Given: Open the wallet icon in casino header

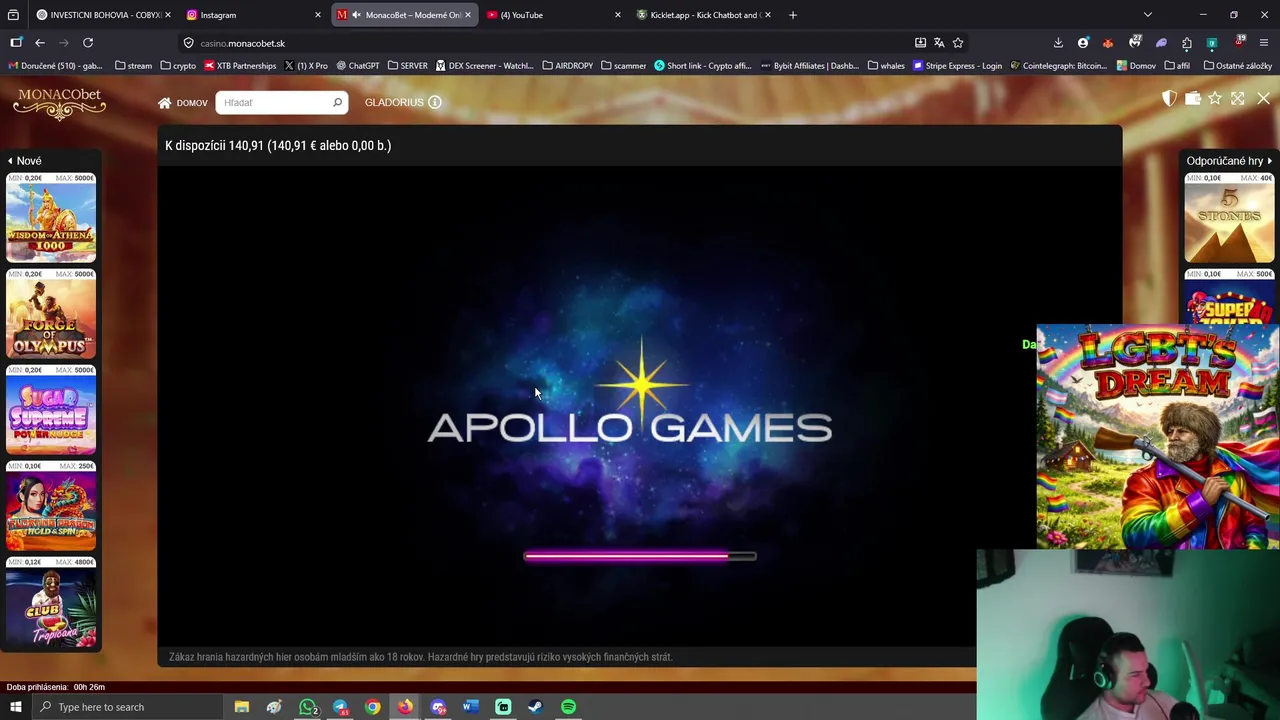Looking at the screenshot, I should (x=1192, y=98).
